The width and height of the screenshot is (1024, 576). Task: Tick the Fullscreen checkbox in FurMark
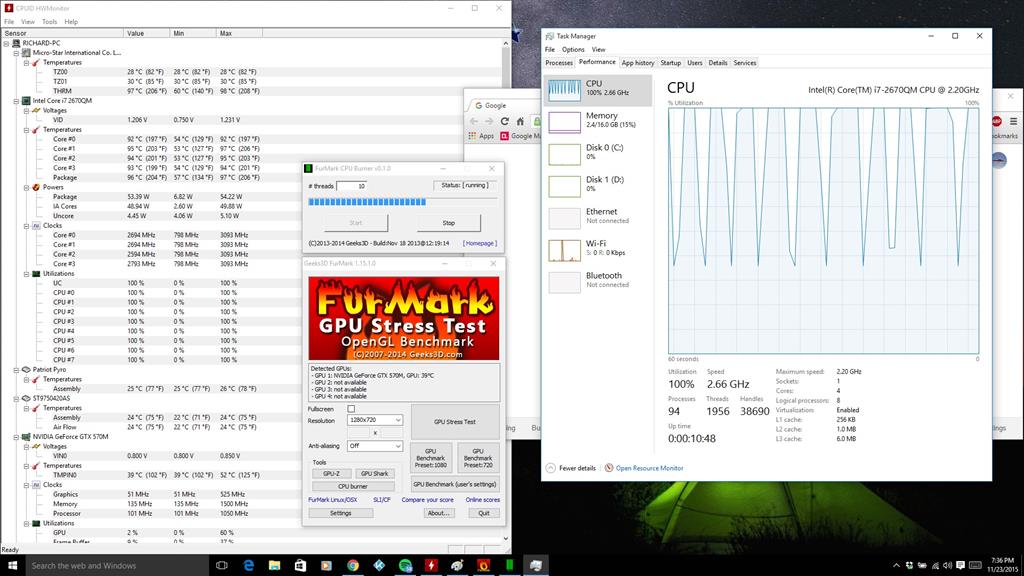point(351,409)
